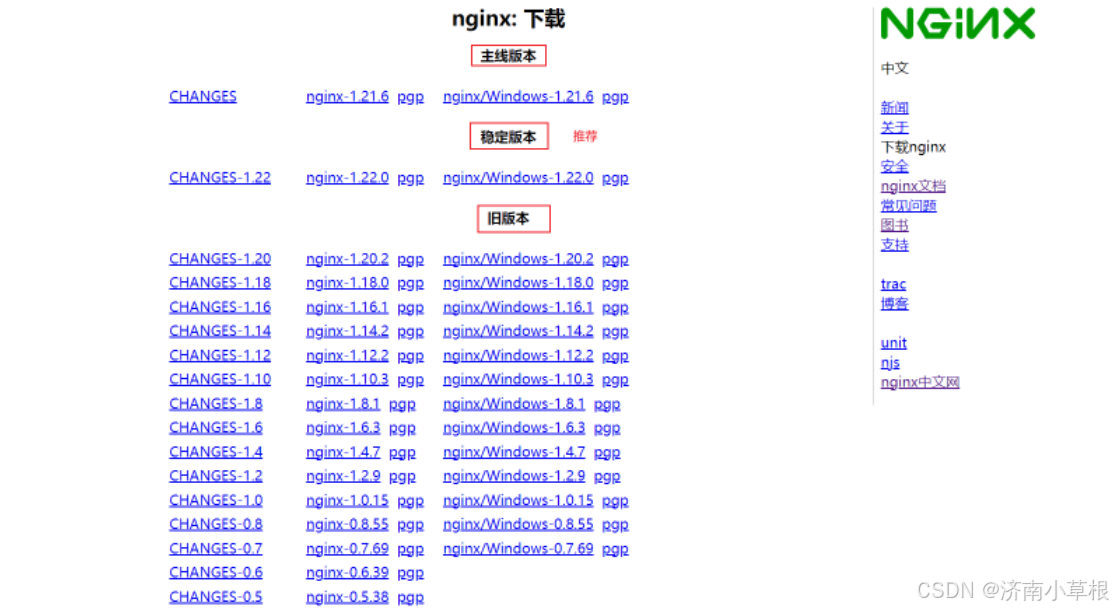This screenshot has height=610, width=1113.
Task: Open 常见问题 sidebar link
Action: point(909,206)
